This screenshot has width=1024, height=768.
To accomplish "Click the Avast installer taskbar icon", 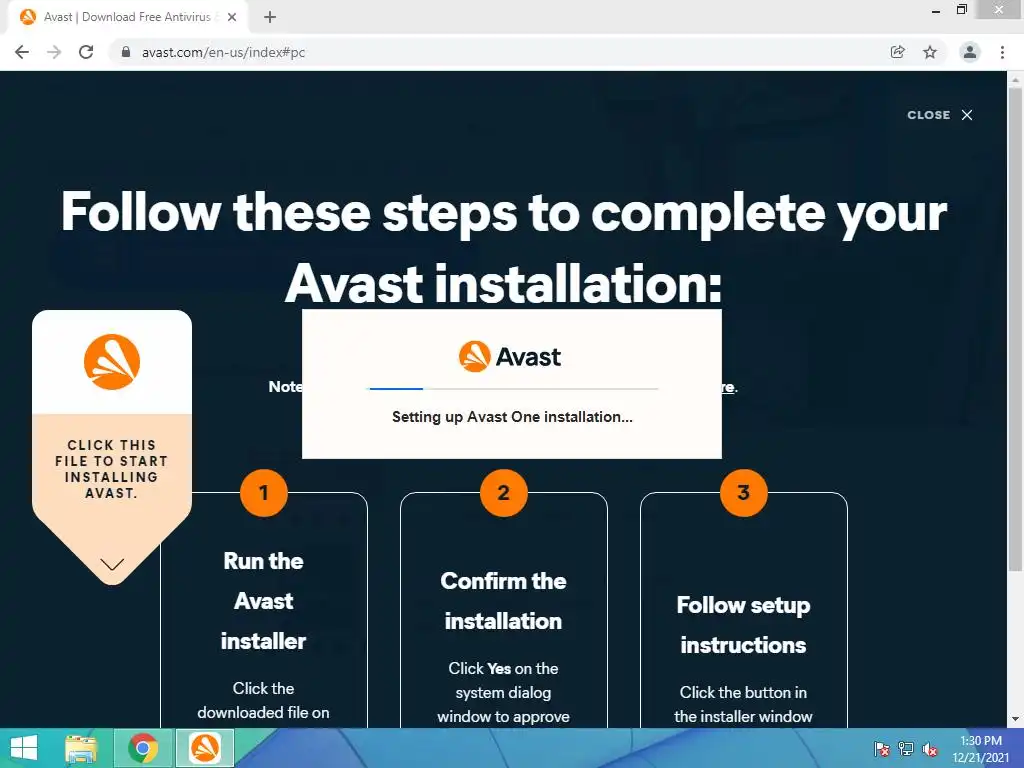I will pyautogui.click(x=205, y=748).
